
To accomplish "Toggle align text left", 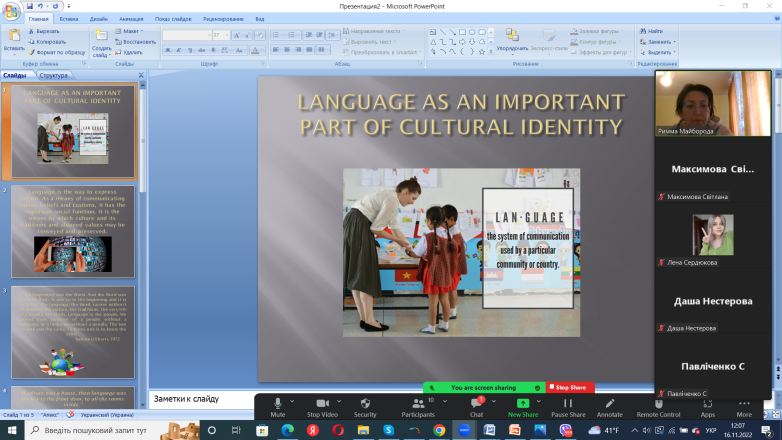I will point(276,50).
